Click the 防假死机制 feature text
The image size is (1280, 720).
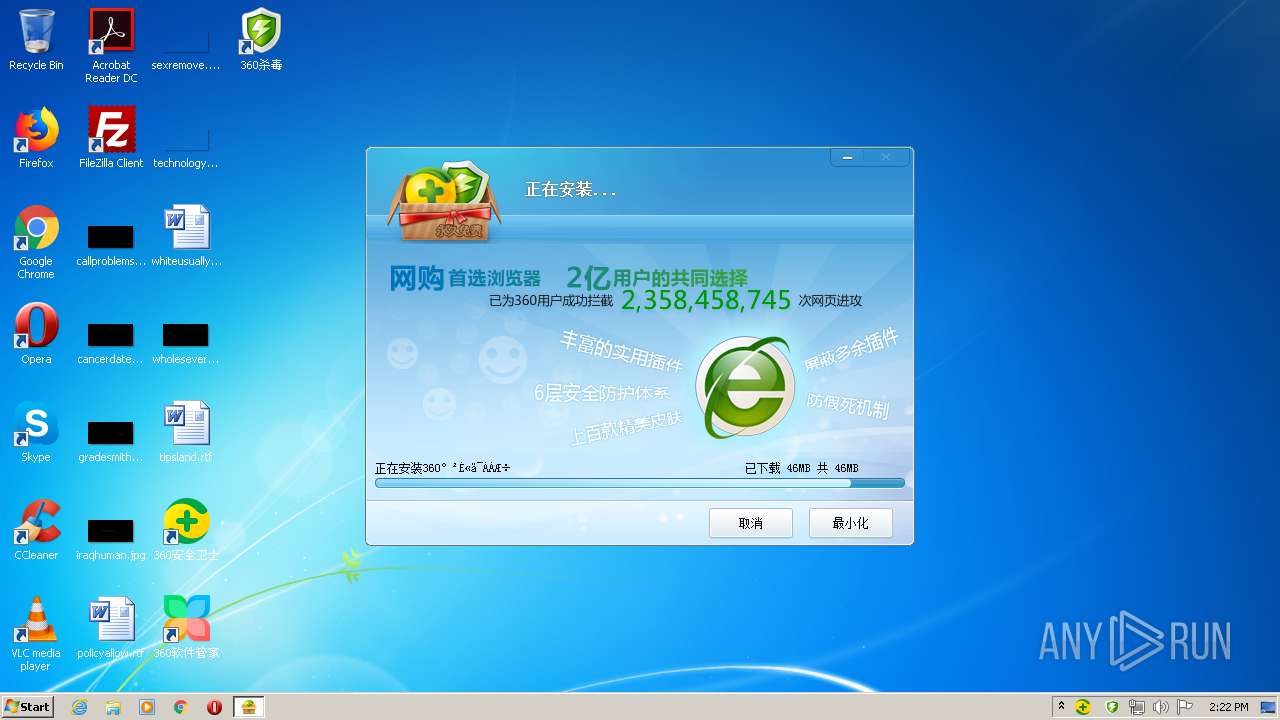coord(848,405)
